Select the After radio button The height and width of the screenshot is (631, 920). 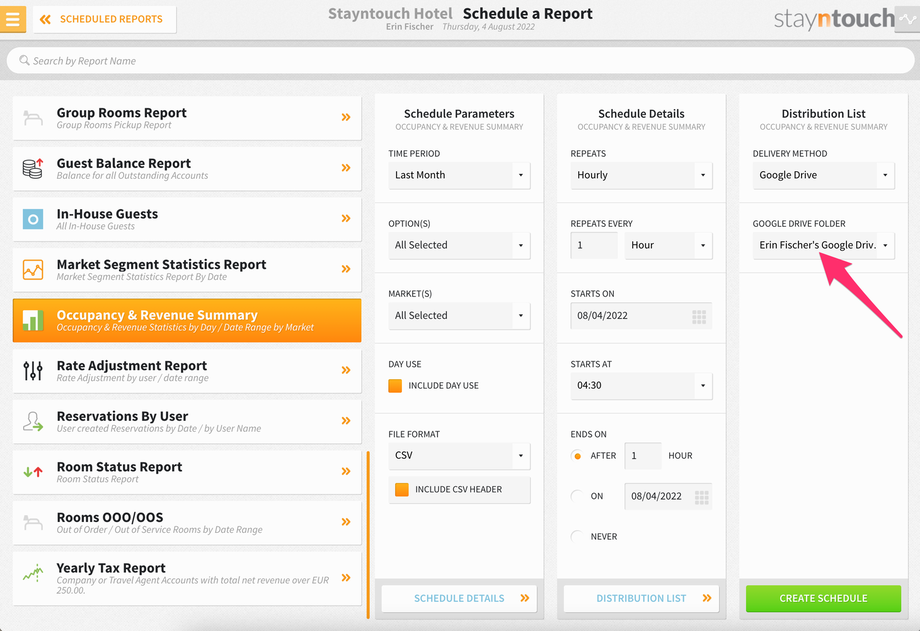coord(577,455)
